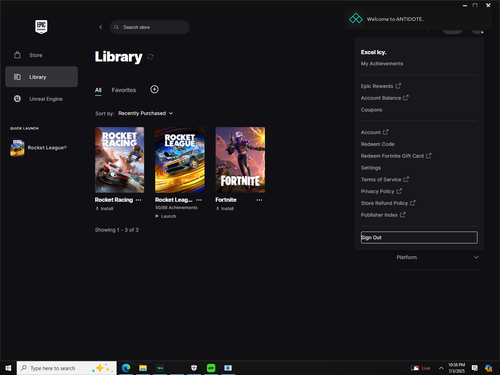This screenshot has height=375, width=500.
Task: Click the Showing 1 - 3 of 3 text
Action: coord(117,230)
